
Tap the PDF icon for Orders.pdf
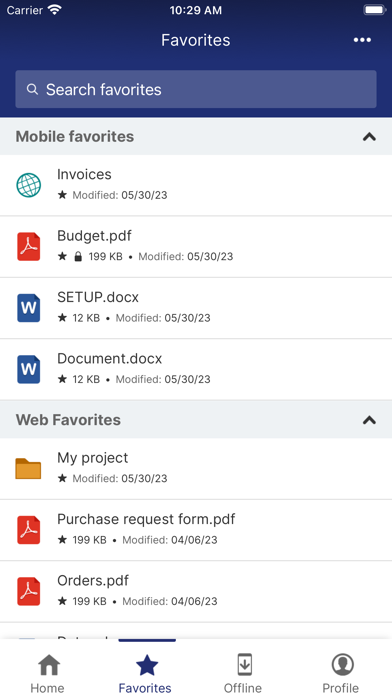click(x=29, y=592)
